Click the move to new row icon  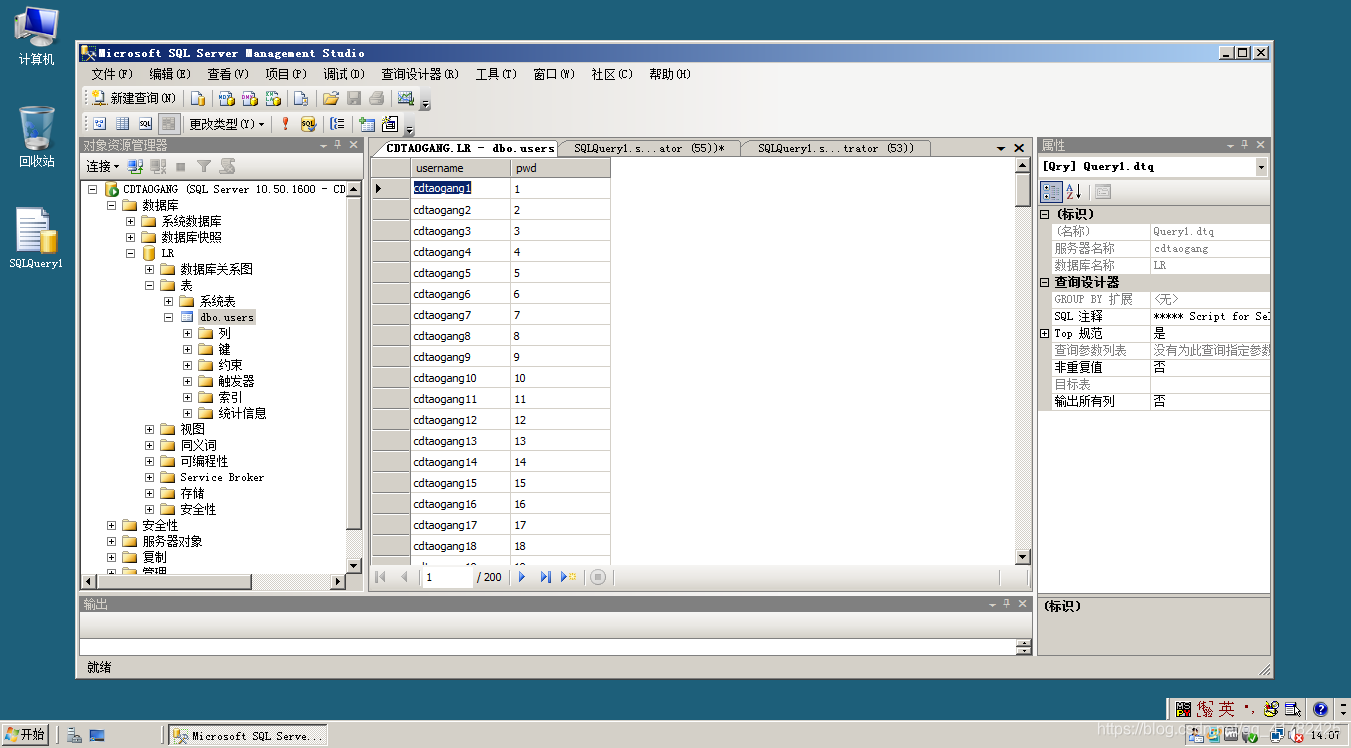click(568, 577)
